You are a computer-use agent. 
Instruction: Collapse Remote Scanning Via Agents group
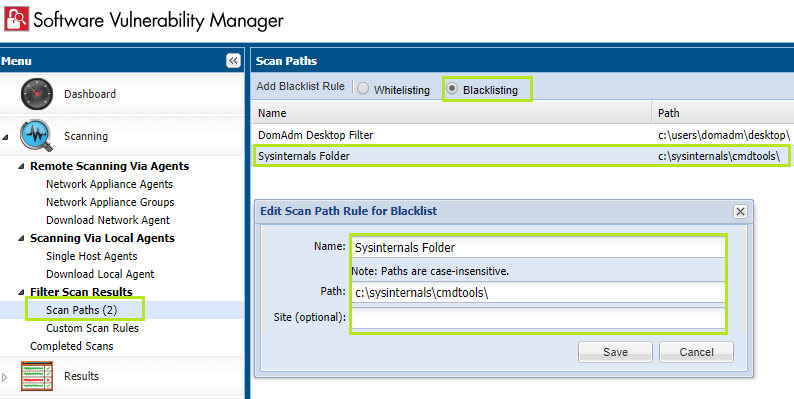click(x=21, y=166)
